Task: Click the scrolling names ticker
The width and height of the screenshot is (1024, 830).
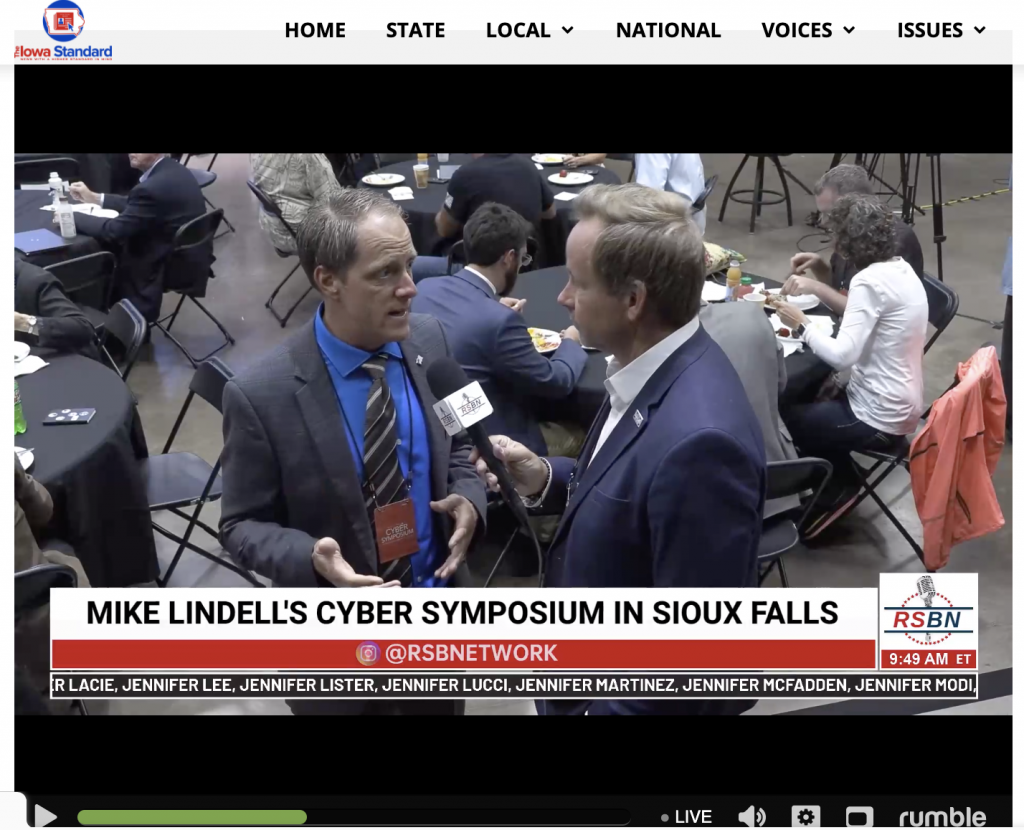Action: tap(514, 685)
